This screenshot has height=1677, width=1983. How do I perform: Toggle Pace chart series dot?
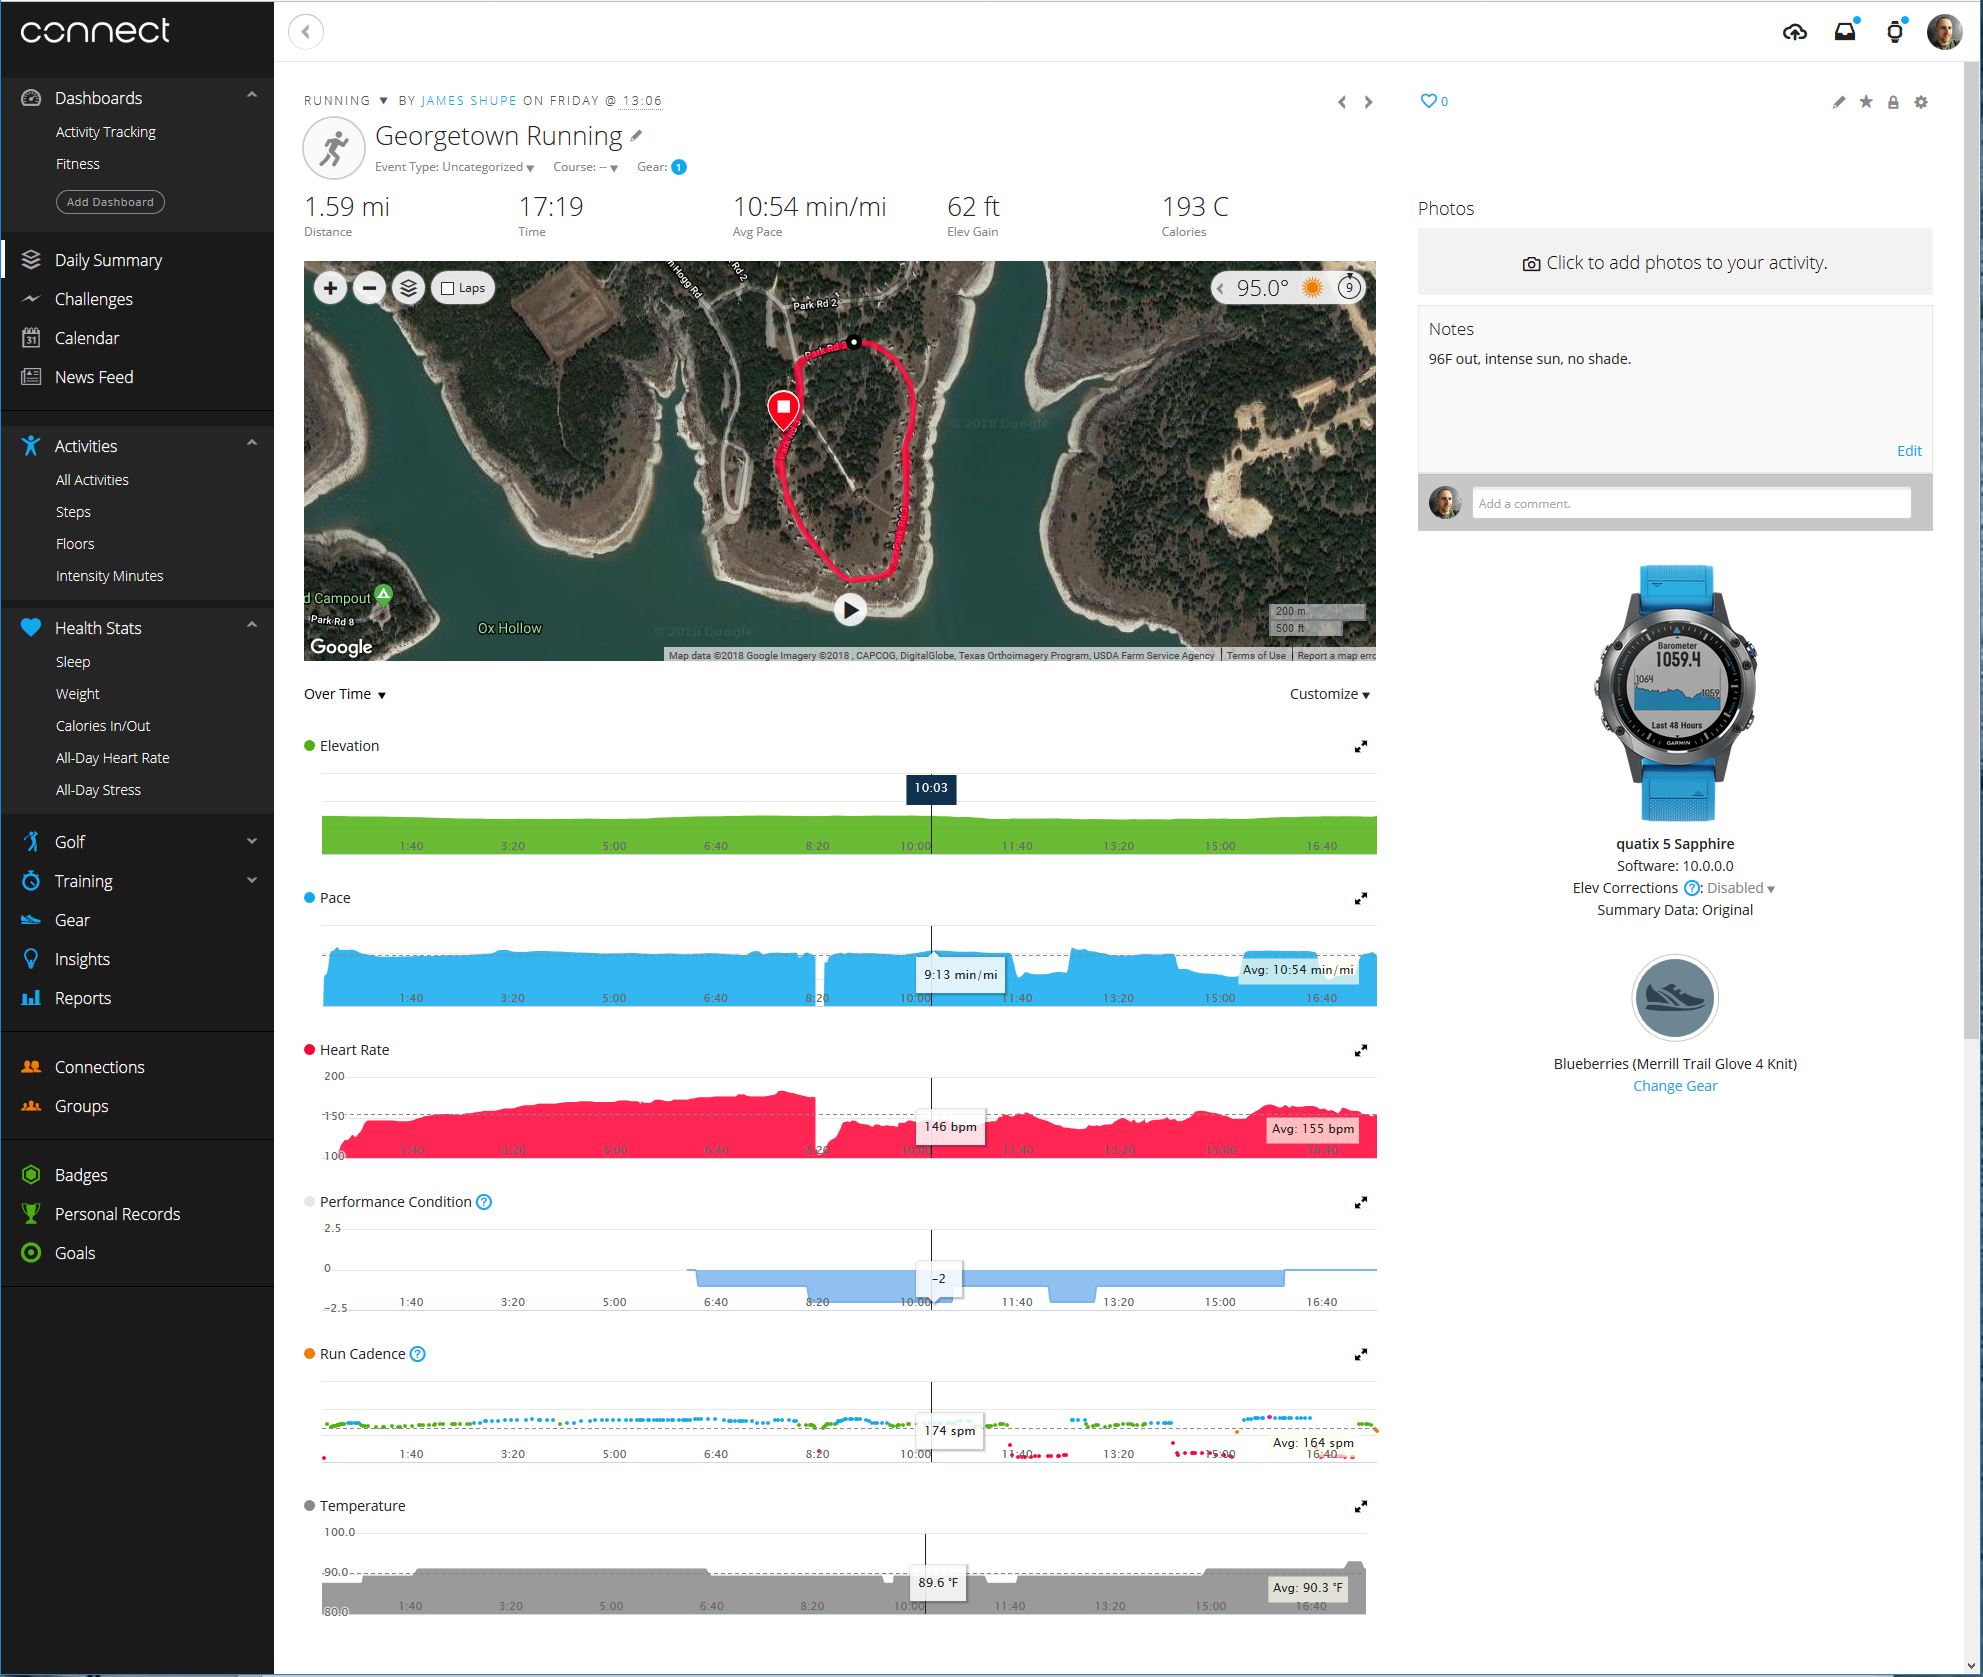click(309, 898)
